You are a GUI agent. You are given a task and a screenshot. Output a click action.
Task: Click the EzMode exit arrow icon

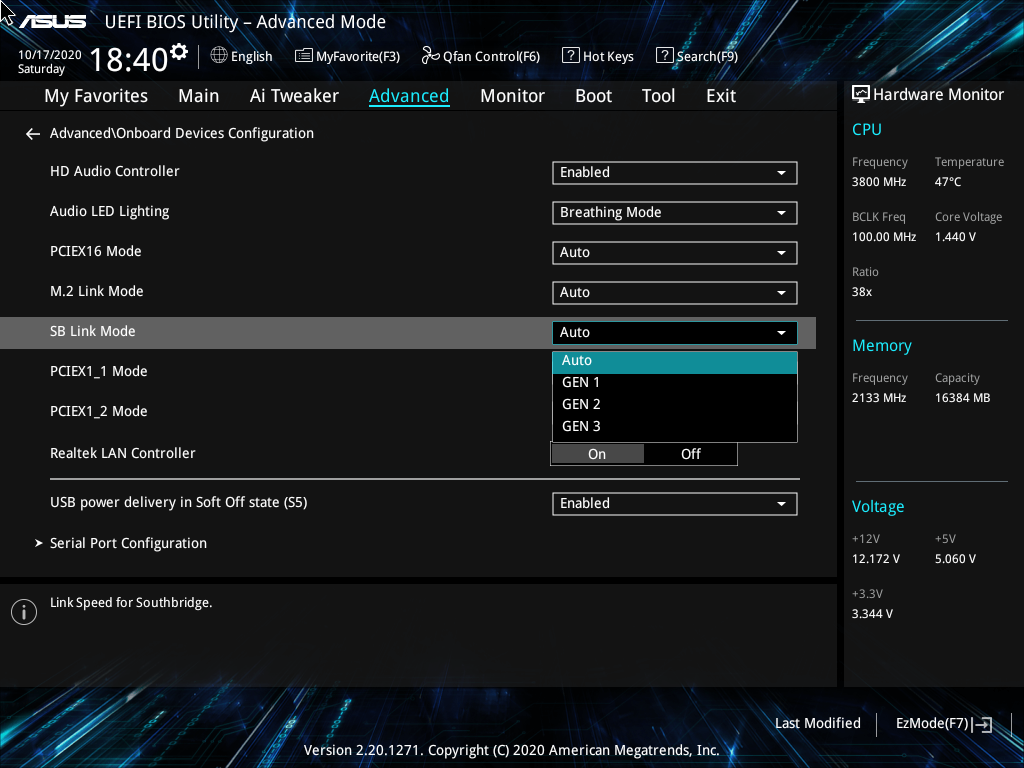click(982, 724)
